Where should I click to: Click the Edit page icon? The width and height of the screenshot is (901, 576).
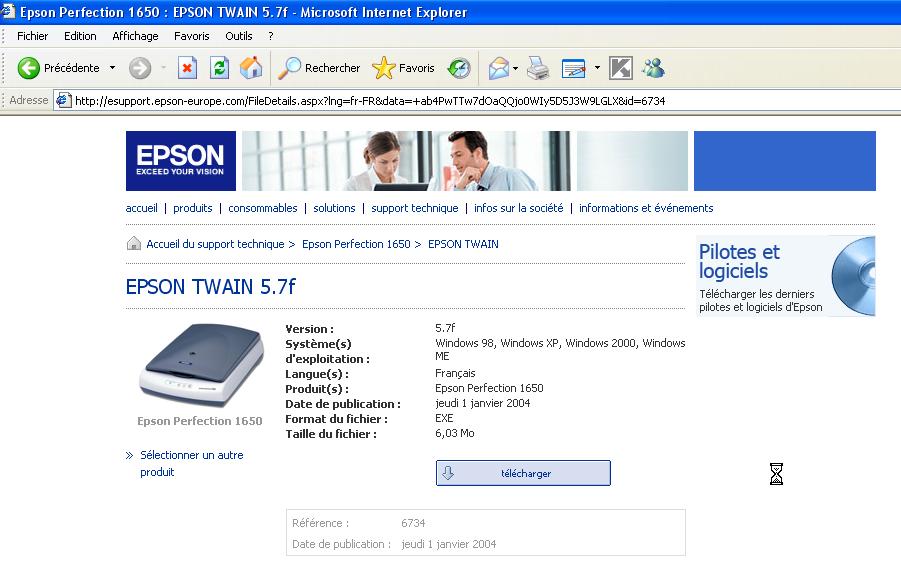(x=573, y=68)
